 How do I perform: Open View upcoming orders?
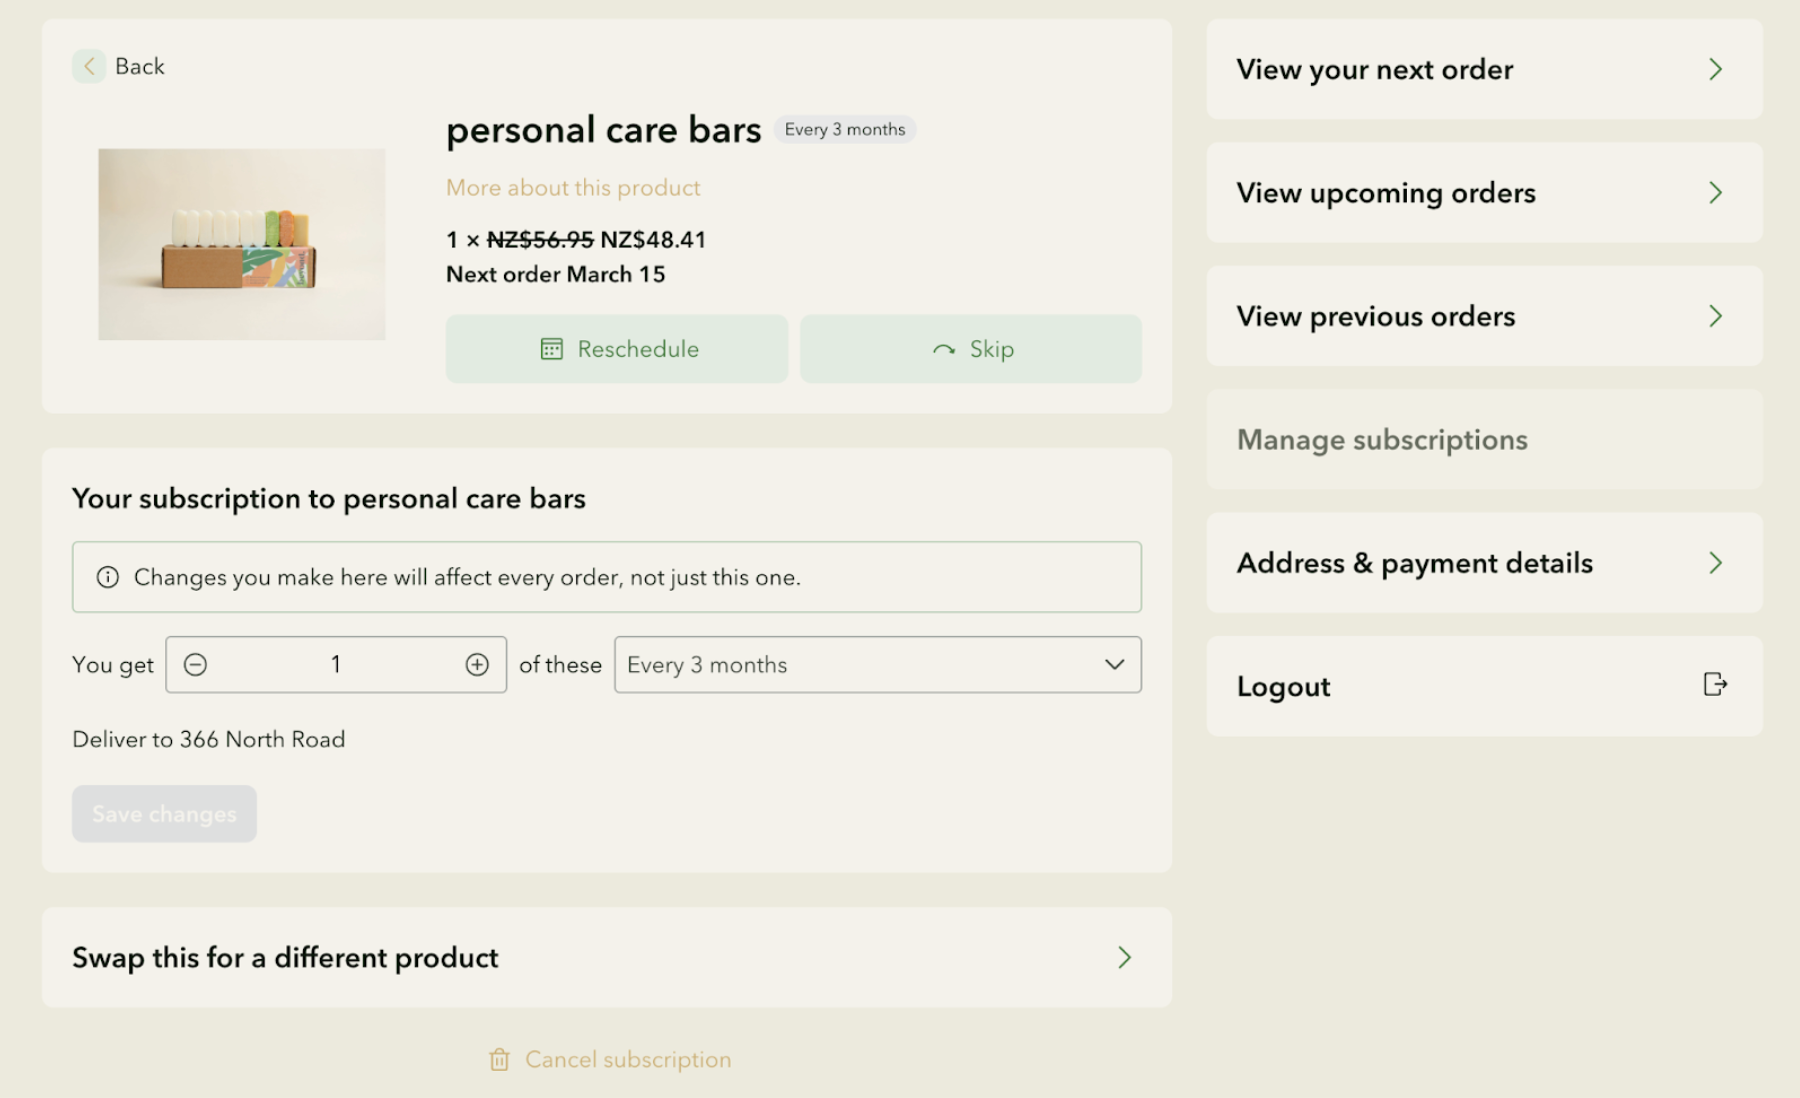coord(1484,193)
